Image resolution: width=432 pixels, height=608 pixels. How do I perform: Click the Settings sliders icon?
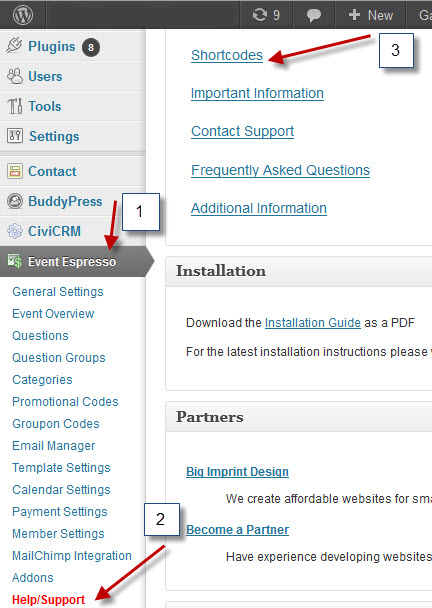(15, 136)
